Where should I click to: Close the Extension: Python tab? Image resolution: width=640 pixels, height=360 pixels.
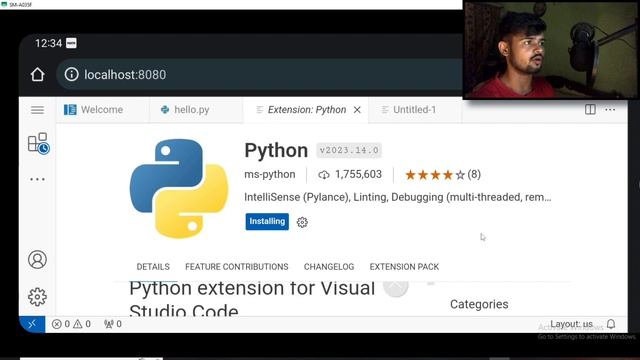(357, 110)
